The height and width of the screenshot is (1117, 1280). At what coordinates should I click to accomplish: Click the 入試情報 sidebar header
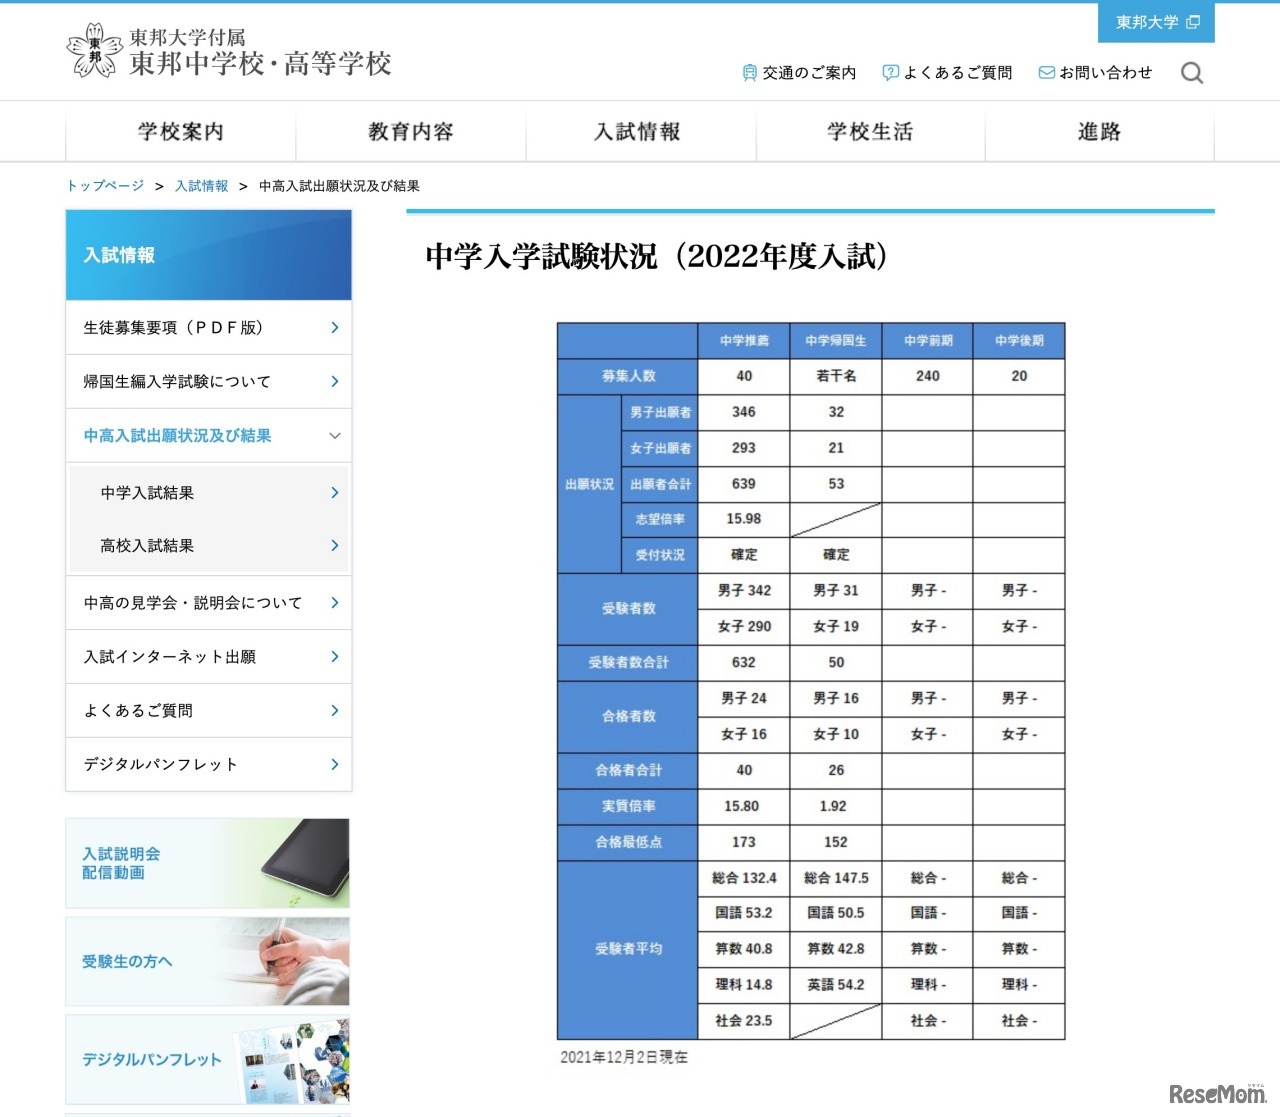[209, 255]
